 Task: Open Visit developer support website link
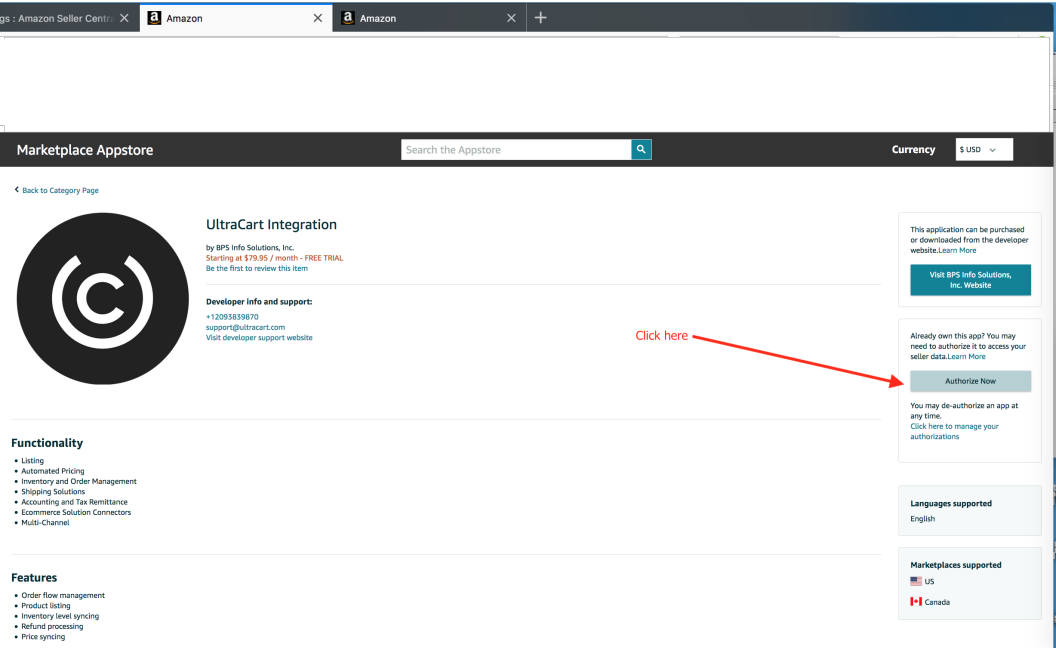pos(259,337)
